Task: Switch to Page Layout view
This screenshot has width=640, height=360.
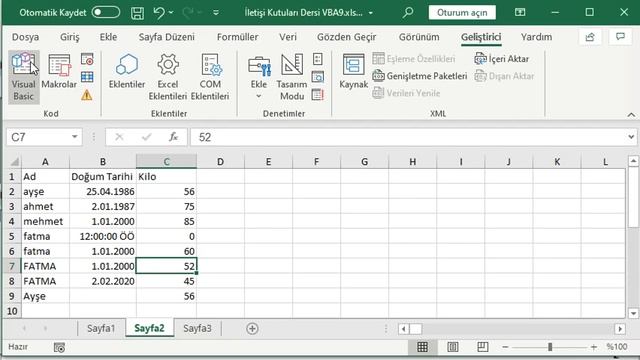Action: 453,347
